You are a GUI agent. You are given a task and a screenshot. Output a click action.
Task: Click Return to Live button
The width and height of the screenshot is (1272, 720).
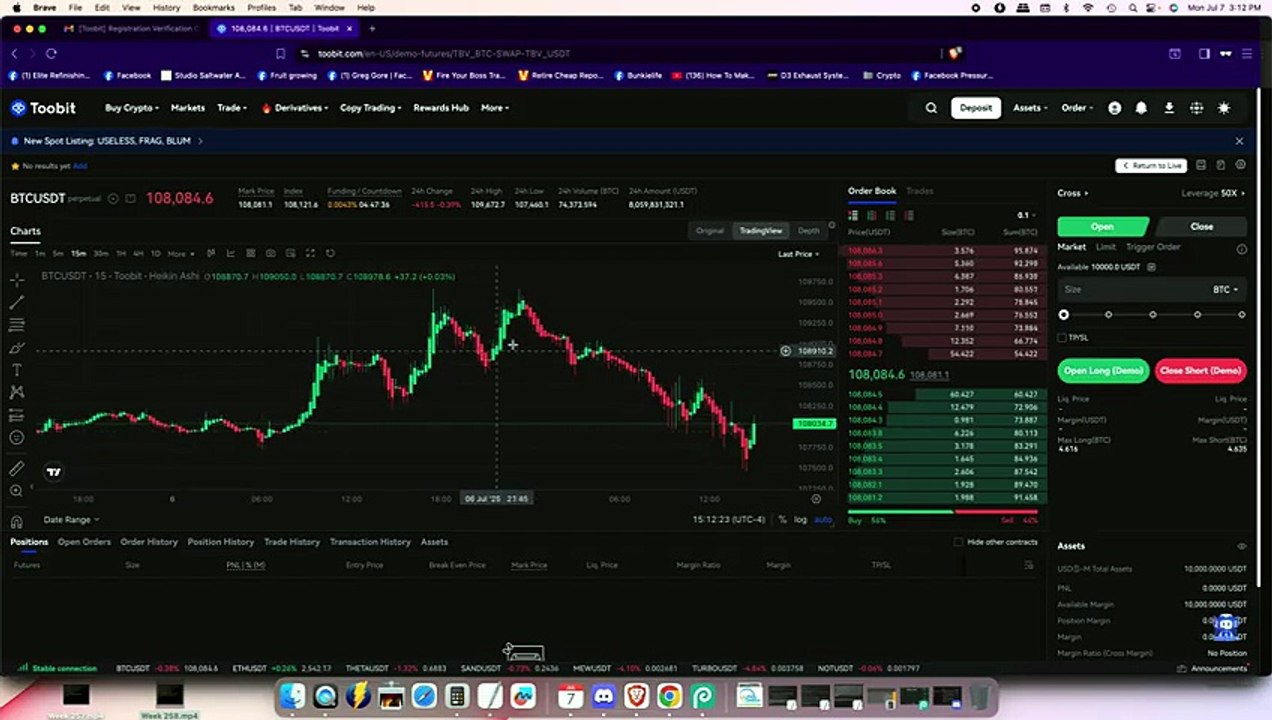pyautogui.click(x=1151, y=165)
